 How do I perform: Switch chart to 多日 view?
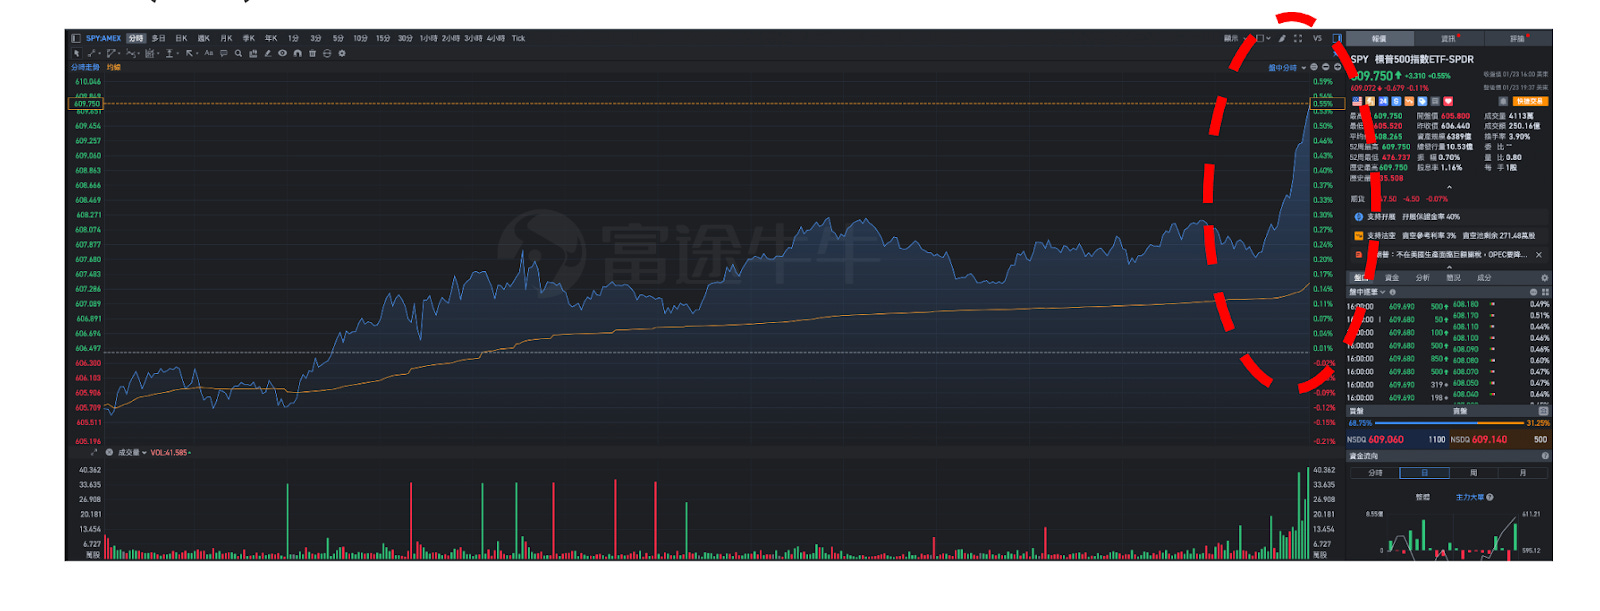158,38
